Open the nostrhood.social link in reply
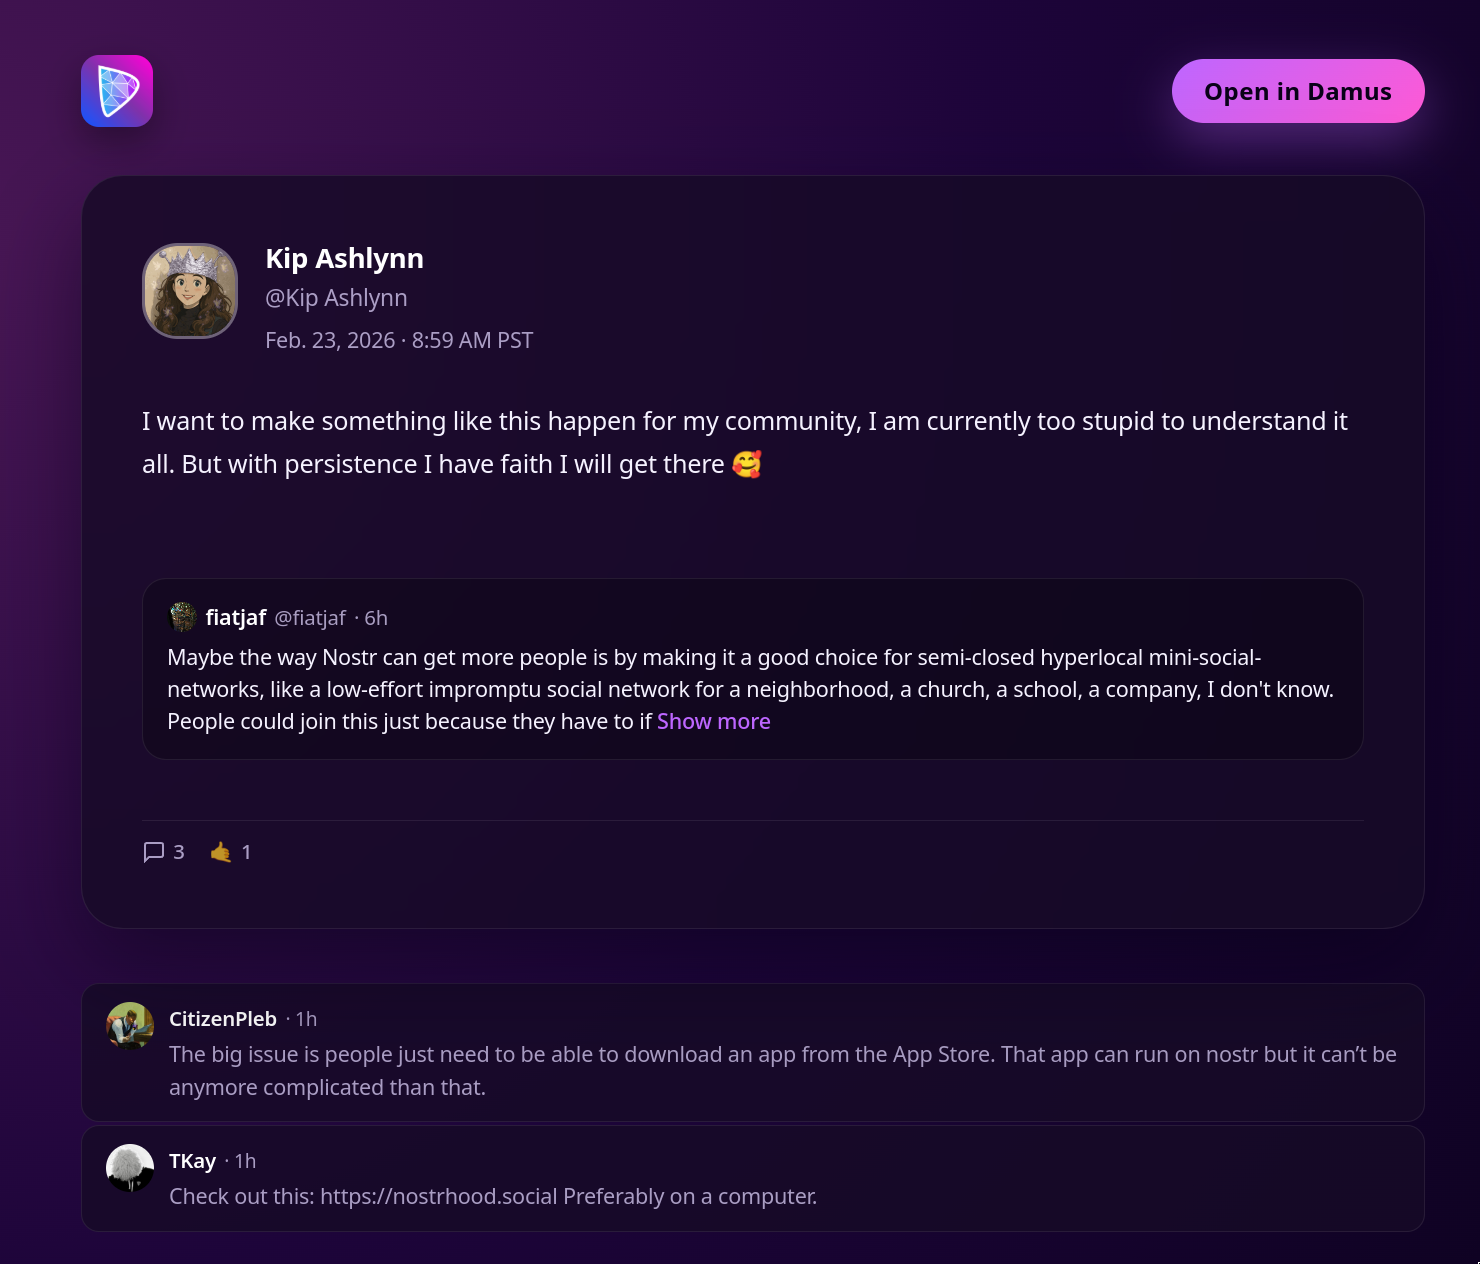The image size is (1480, 1264). pyautogui.click(x=438, y=1197)
